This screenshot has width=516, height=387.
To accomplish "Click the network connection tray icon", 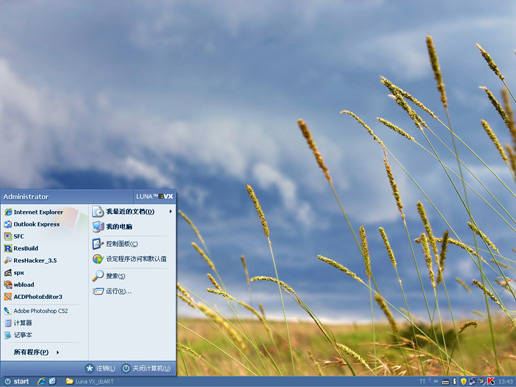I will point(472,381).
